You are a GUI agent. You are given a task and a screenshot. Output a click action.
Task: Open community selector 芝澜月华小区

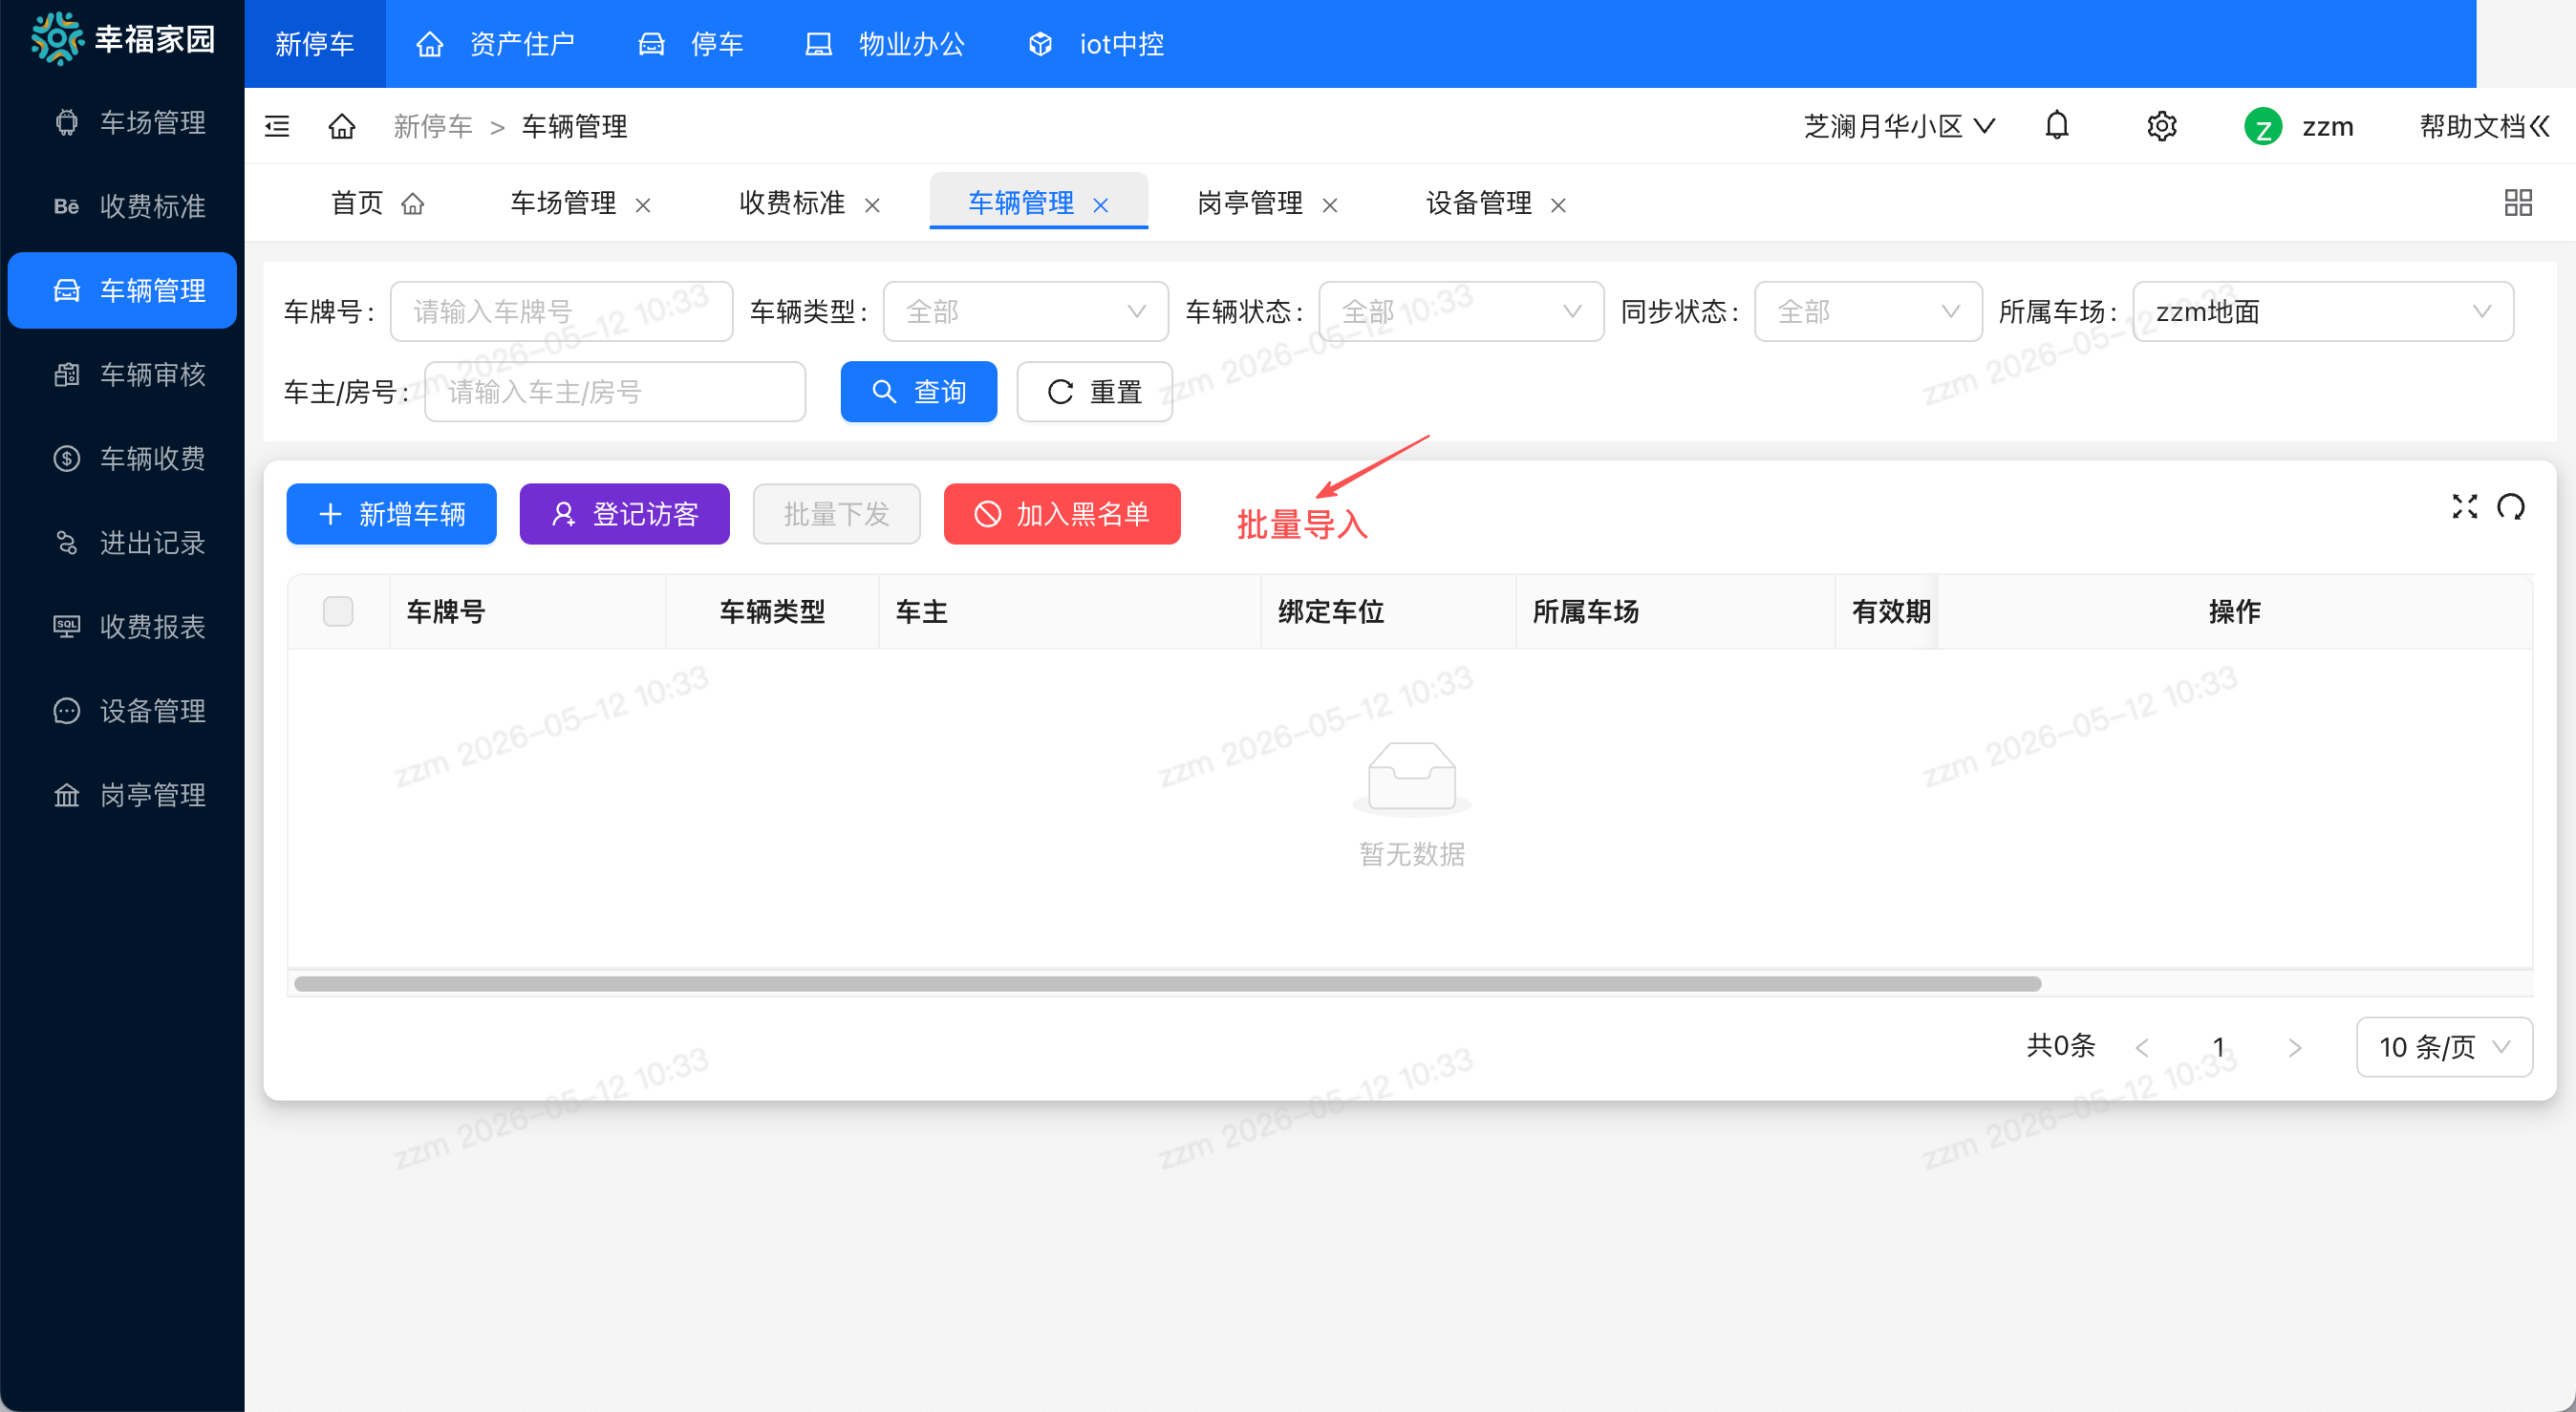[1899, 126]
